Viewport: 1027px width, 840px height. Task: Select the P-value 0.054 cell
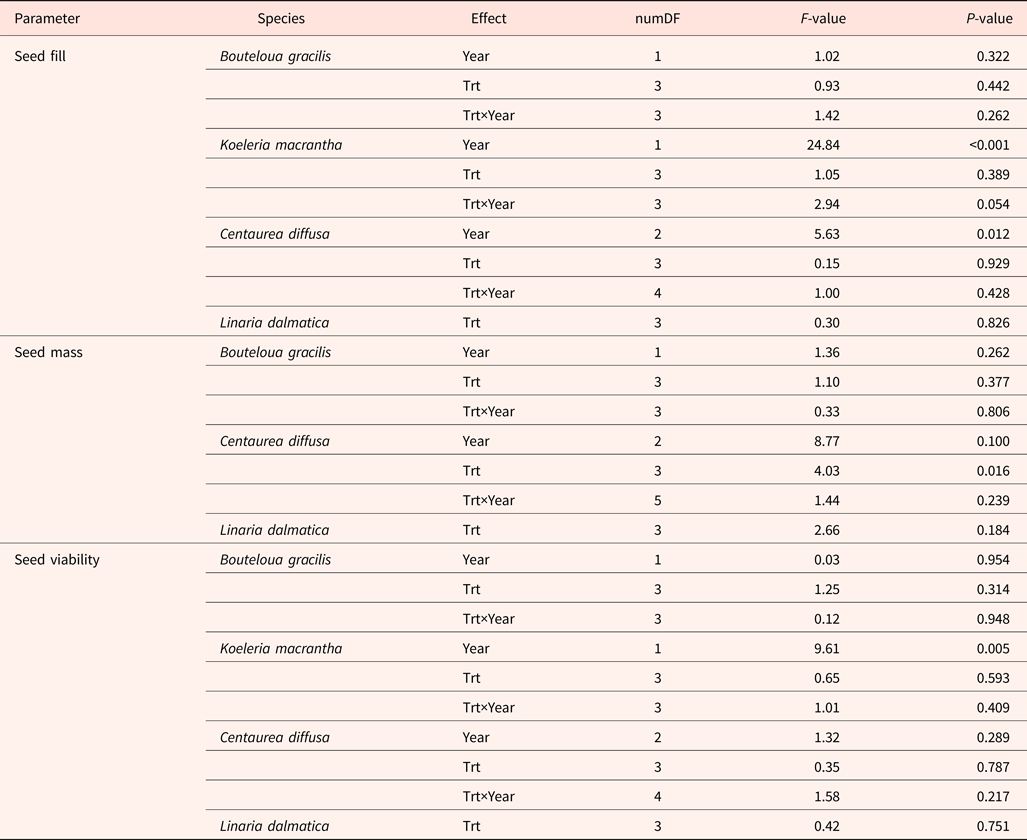point(993,204)
